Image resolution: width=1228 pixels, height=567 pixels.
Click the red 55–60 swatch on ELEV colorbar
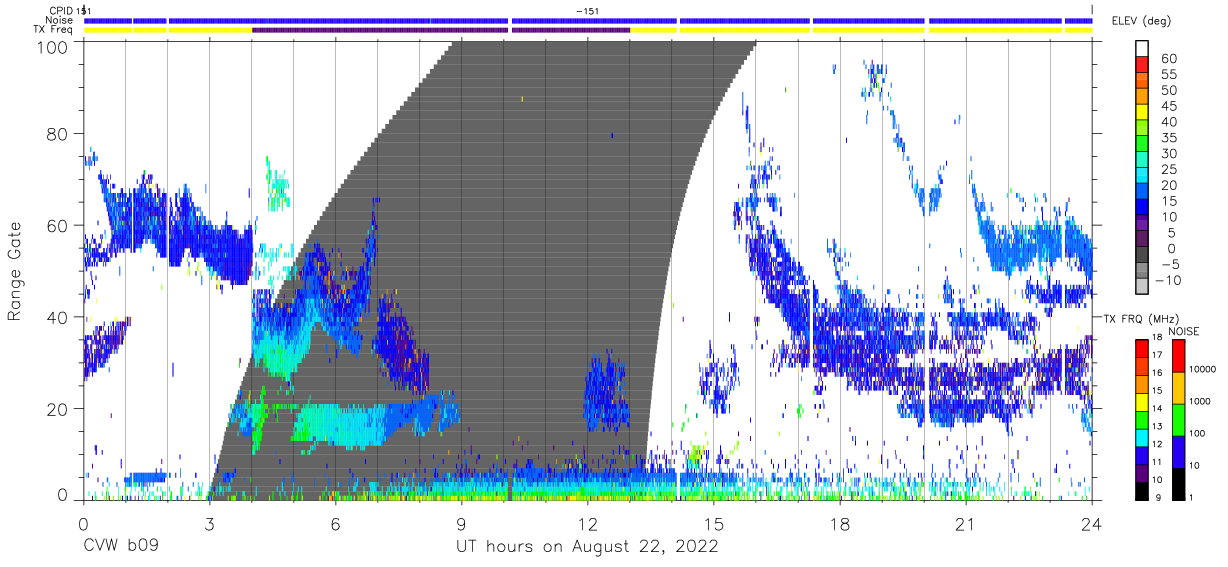pos(1142,66)
